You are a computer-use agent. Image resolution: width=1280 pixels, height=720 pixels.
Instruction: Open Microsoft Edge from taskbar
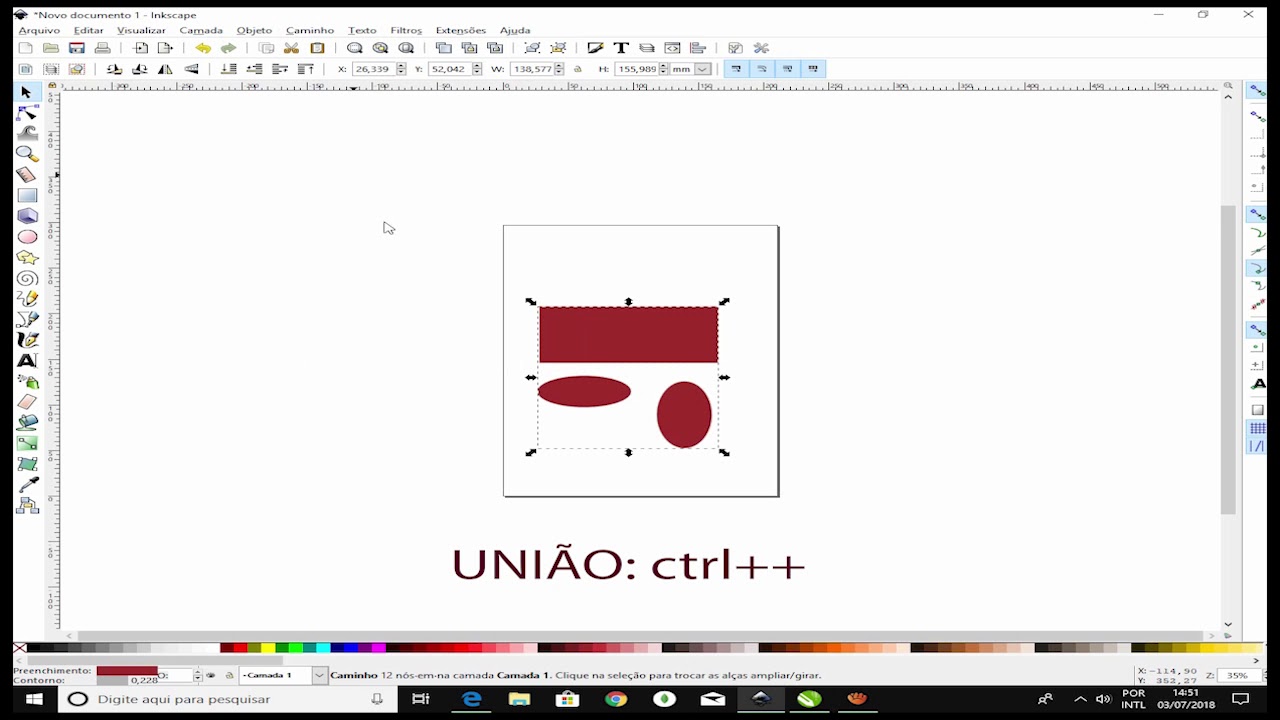471,699
